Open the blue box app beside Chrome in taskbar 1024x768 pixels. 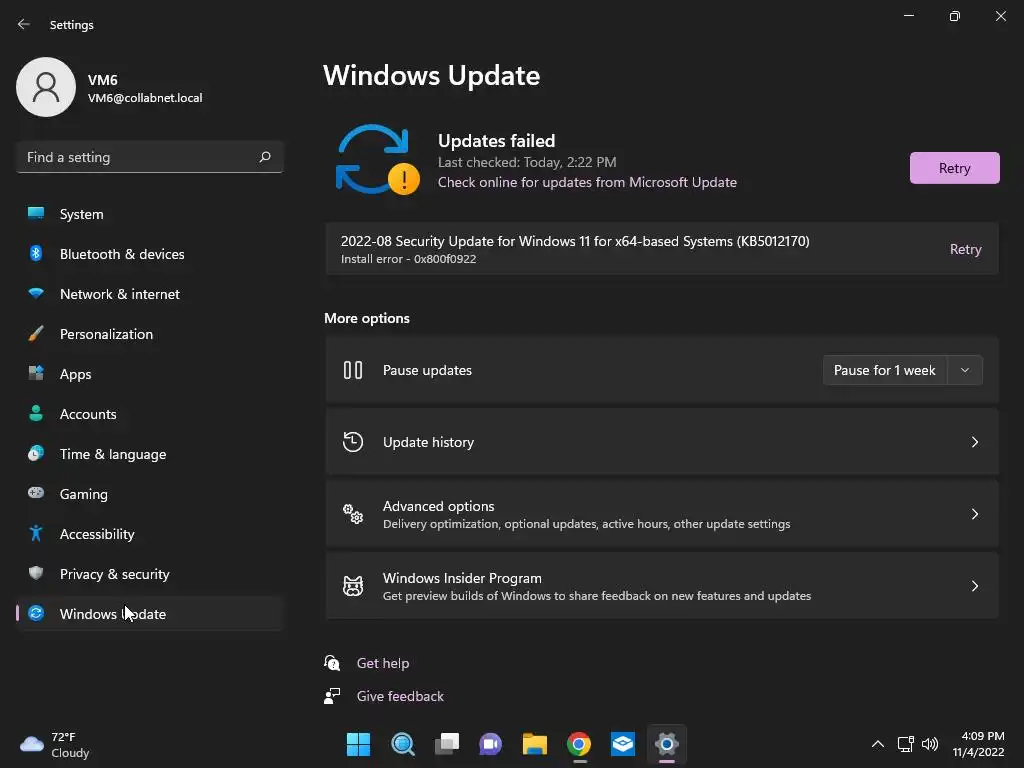pyautogui.click(x=622, y=744)
